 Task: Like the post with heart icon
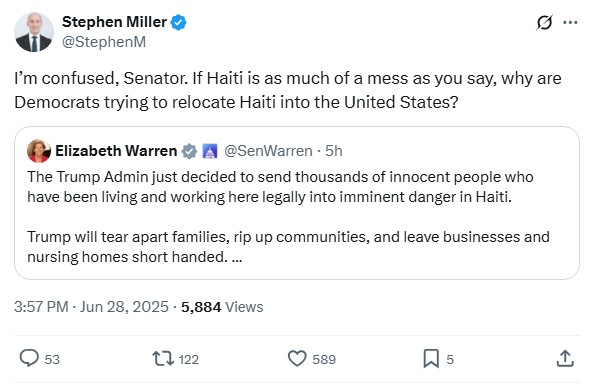[297, 358]
